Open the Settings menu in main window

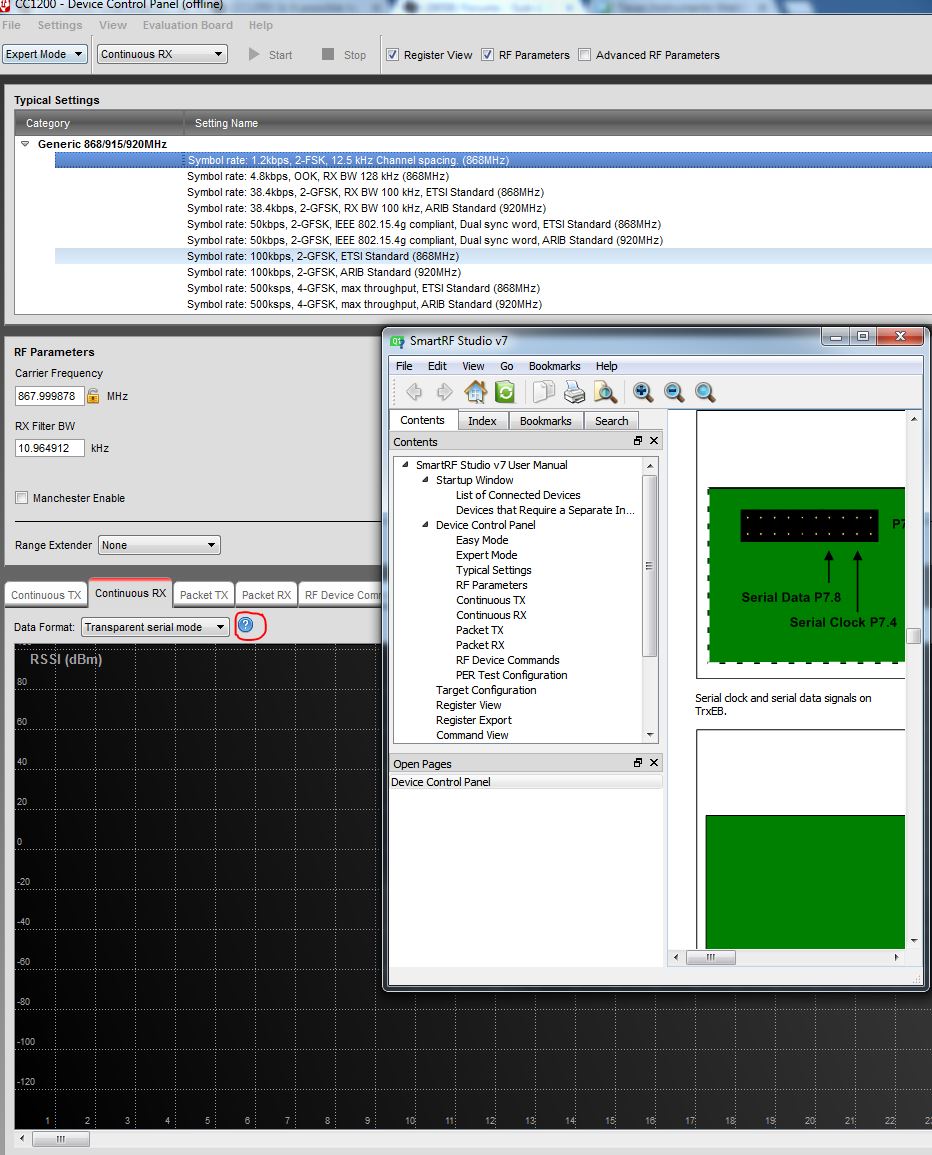tap(60, 25)
